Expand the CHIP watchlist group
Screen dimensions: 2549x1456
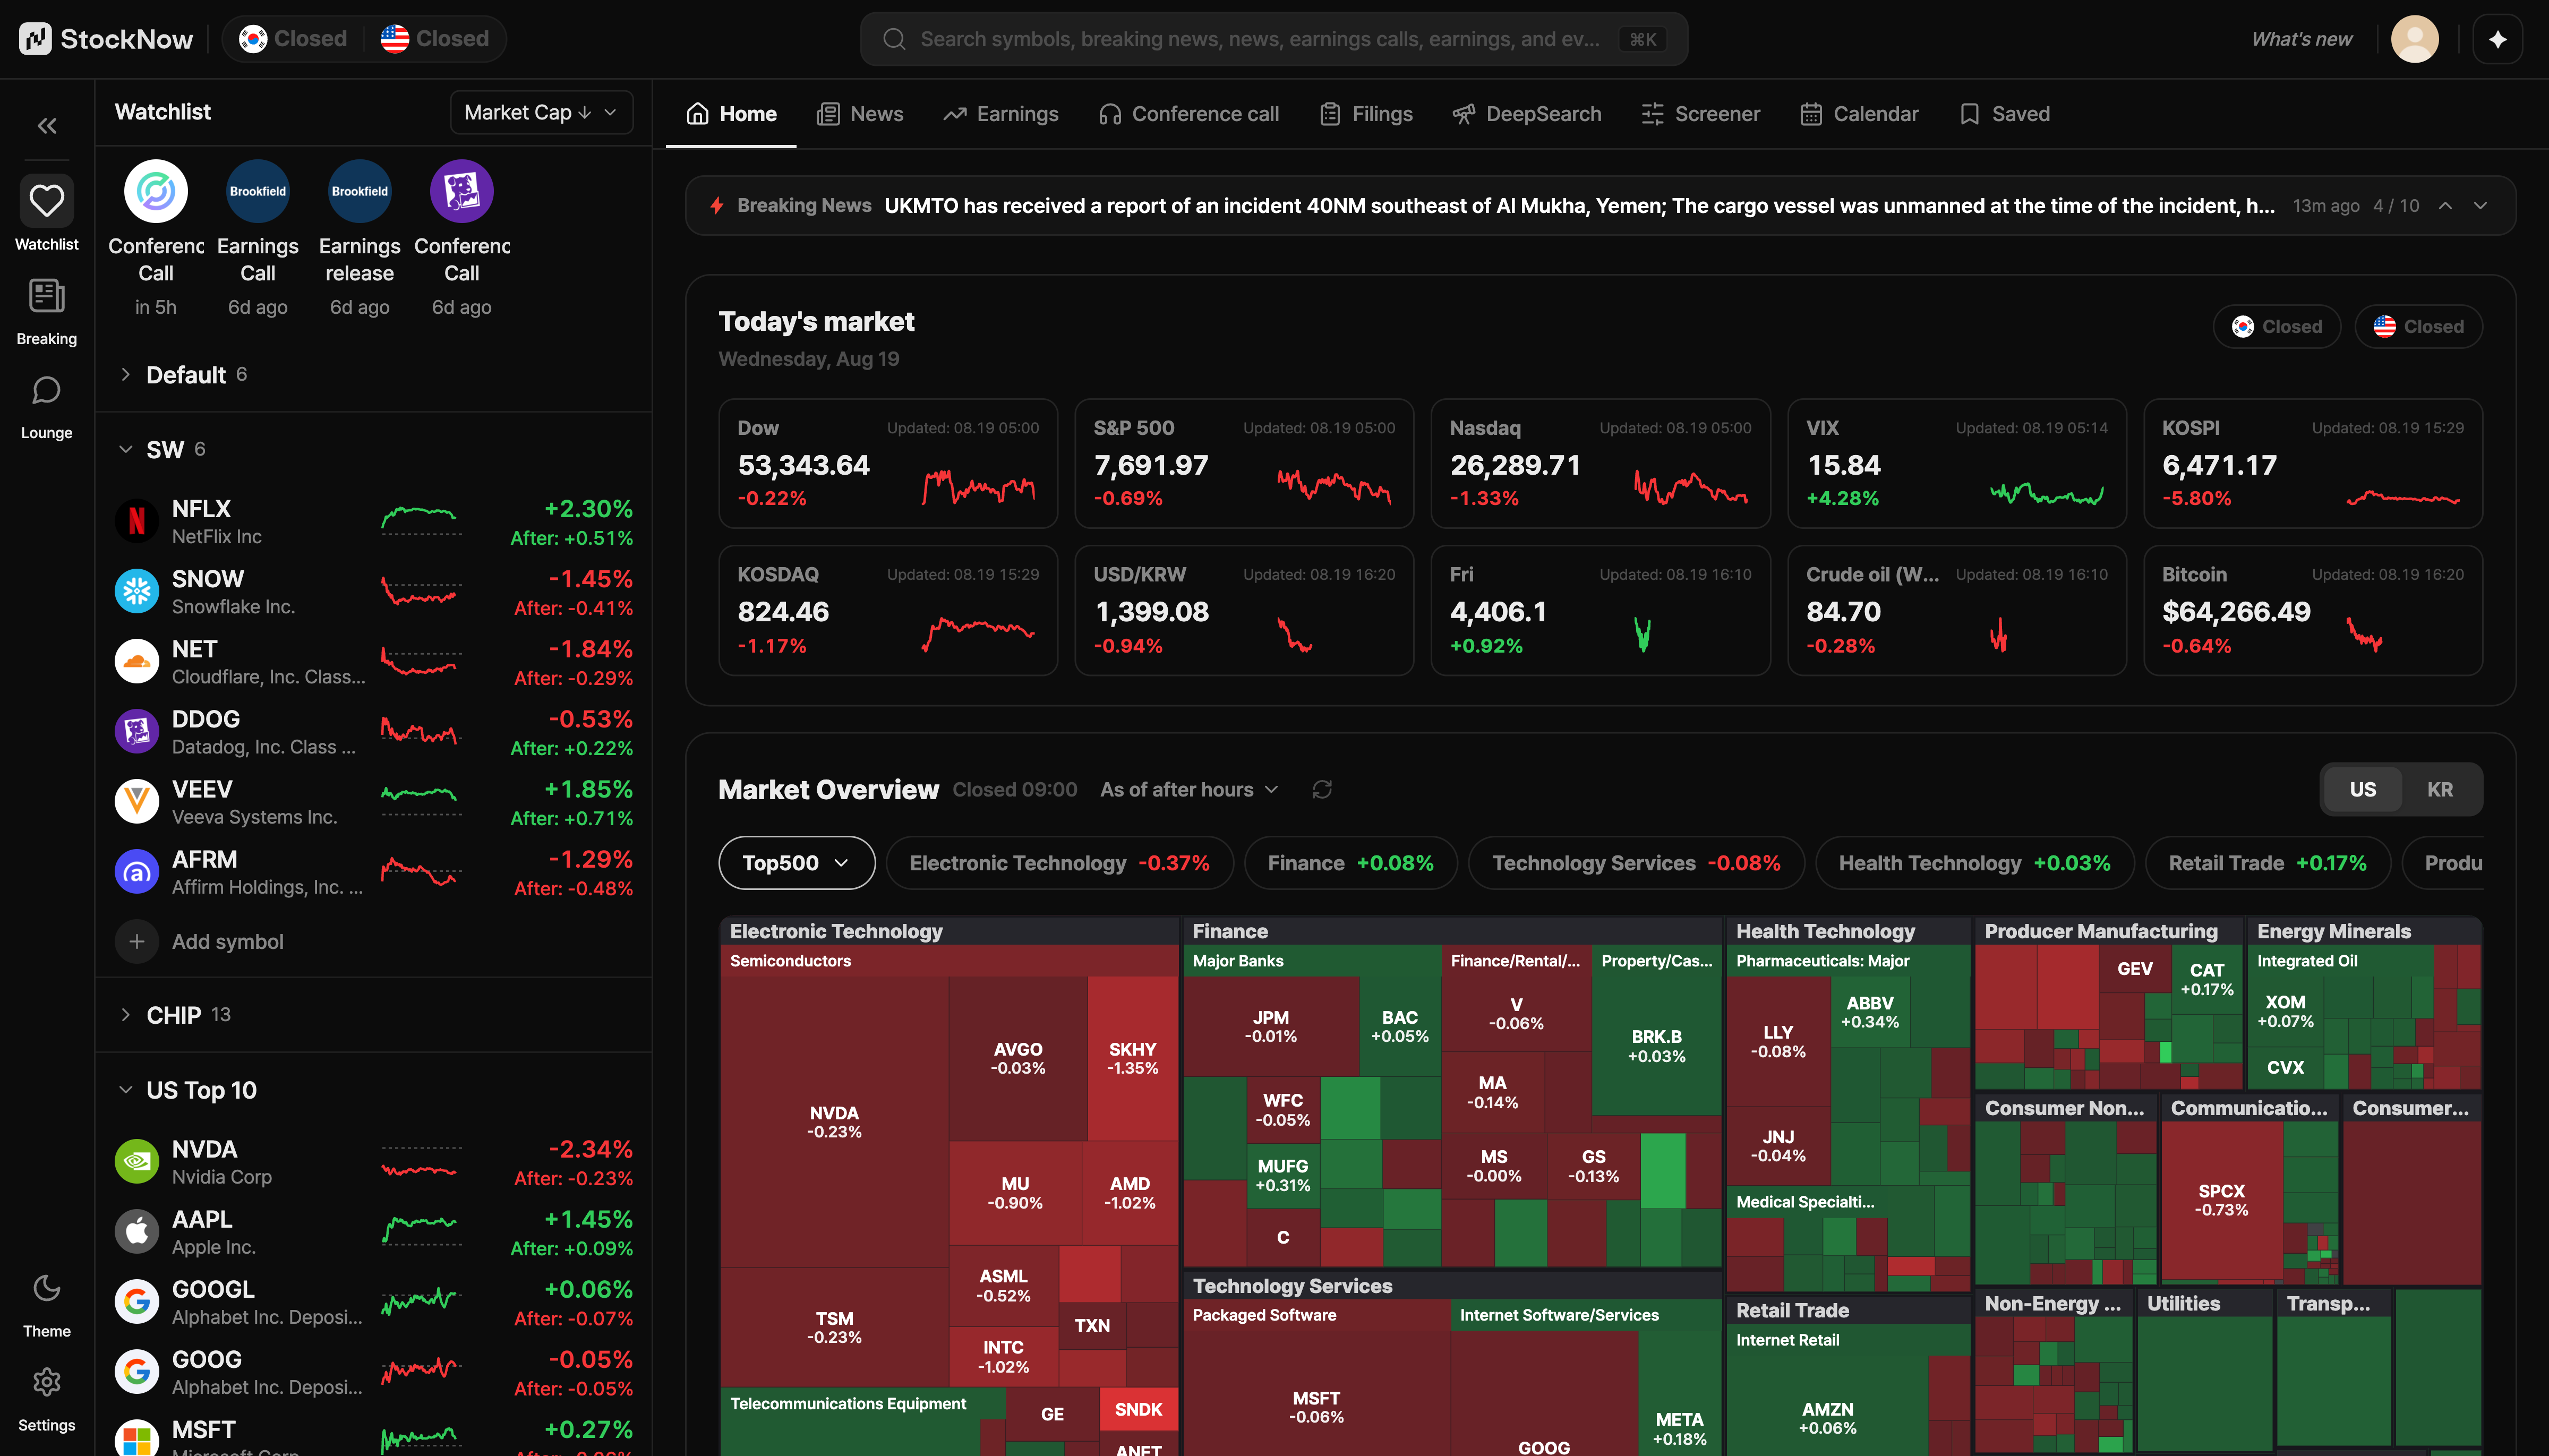click(x=125, y=1015)
